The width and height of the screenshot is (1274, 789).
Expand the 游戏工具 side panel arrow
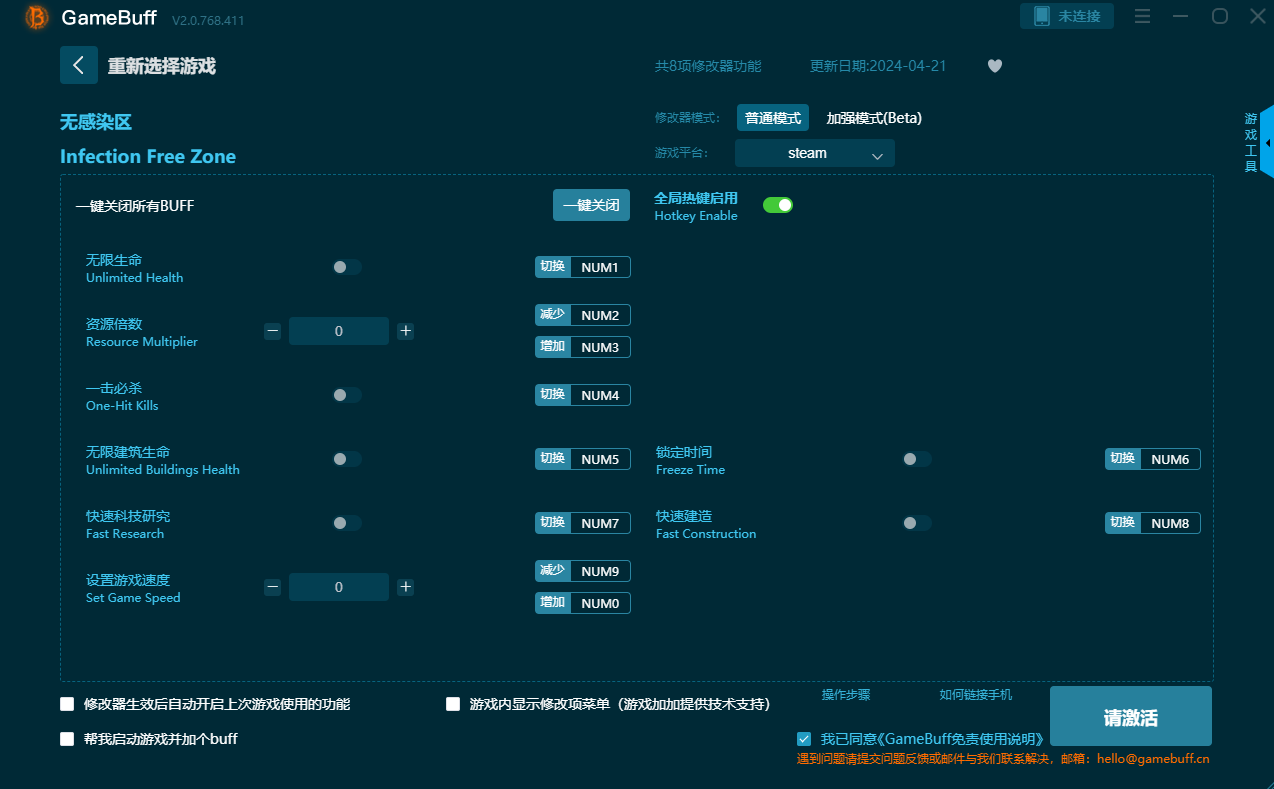[x=1268, y=143]
